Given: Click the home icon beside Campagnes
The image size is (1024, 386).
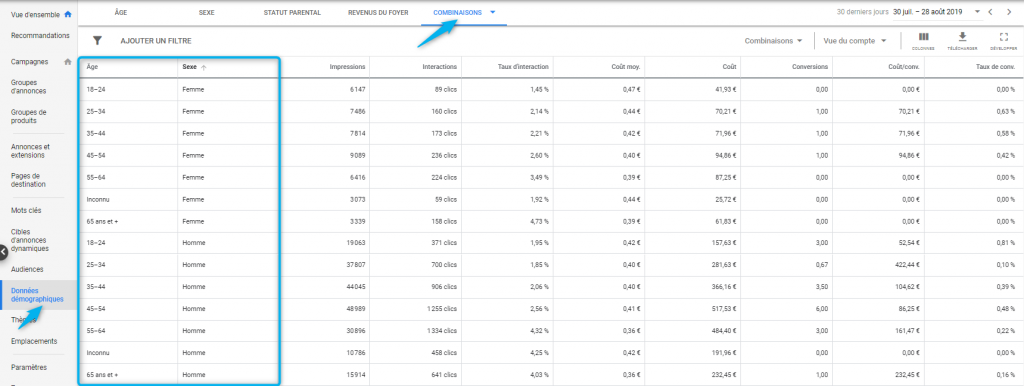Looking at the screenshot, I should pos(67,62).
